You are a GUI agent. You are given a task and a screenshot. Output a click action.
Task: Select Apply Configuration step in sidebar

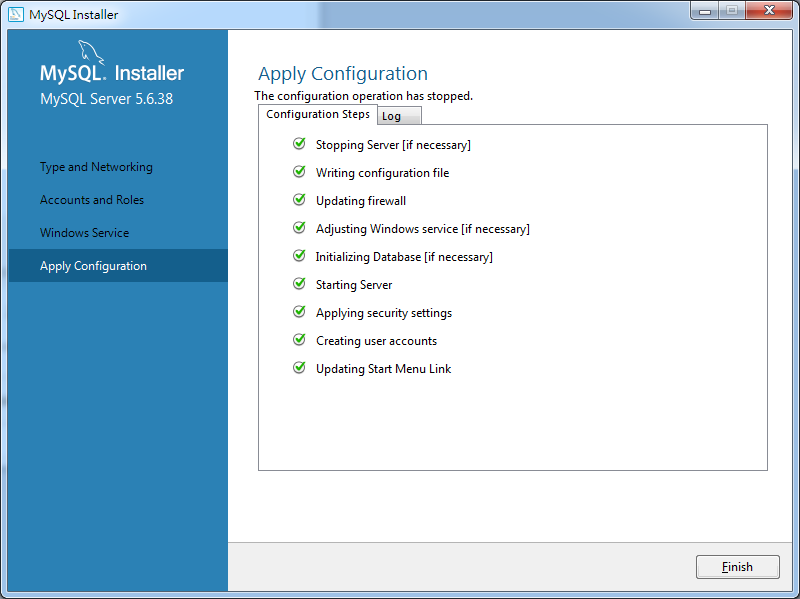[118, 265]
